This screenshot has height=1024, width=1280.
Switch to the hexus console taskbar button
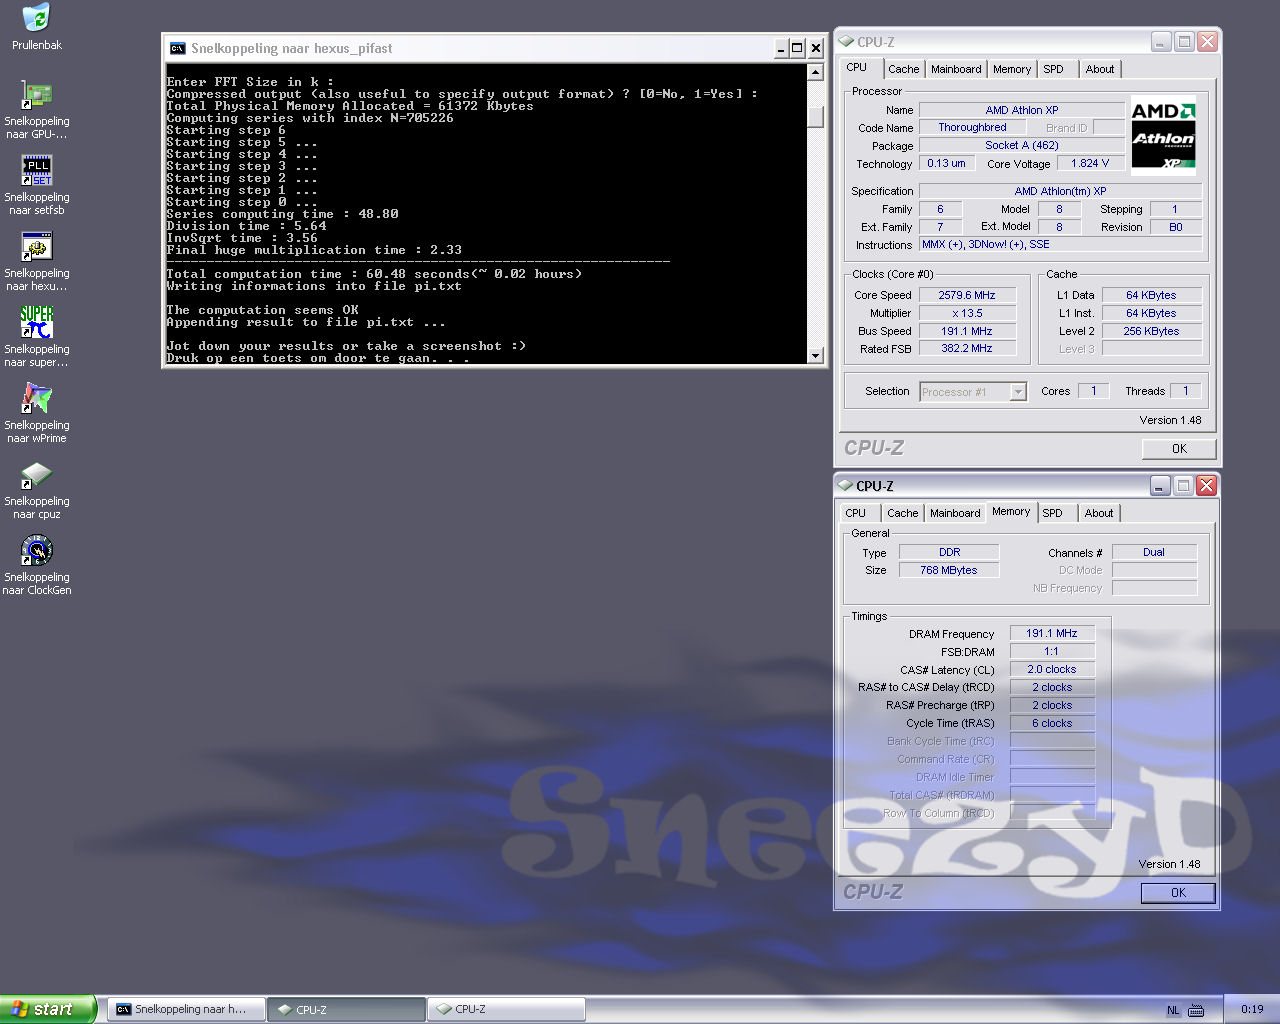(x=186, y=1010)
